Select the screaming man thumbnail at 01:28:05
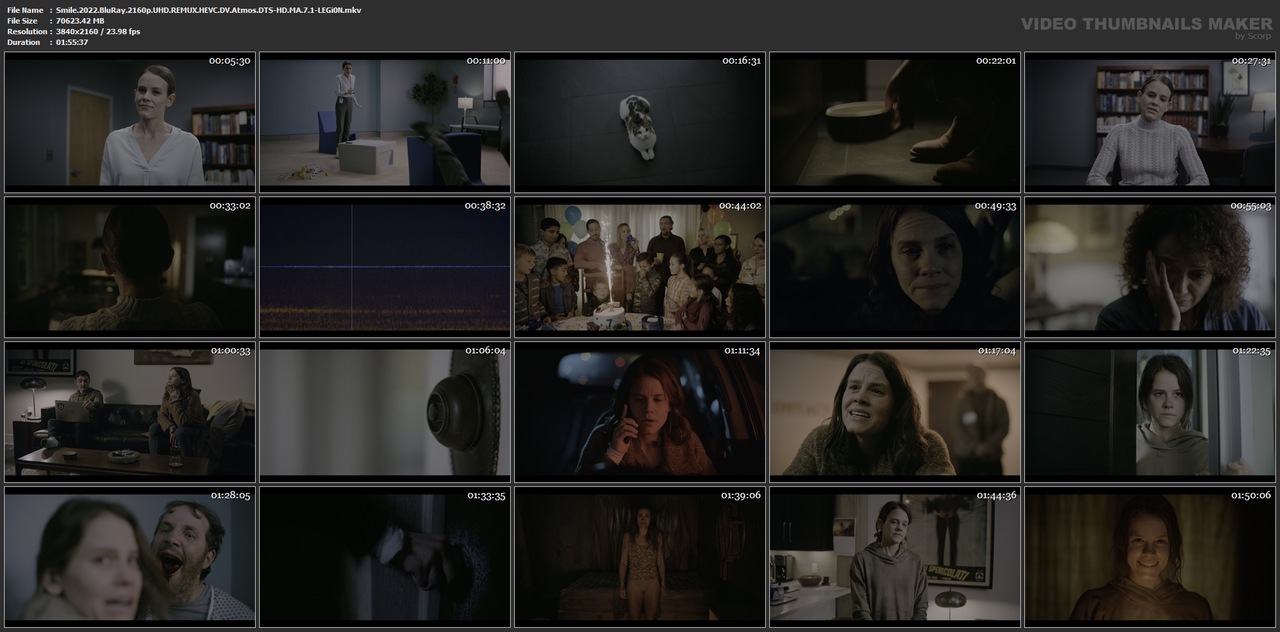Image resolution: width=1280 pixels, height=632 pixels. point(130,556)
